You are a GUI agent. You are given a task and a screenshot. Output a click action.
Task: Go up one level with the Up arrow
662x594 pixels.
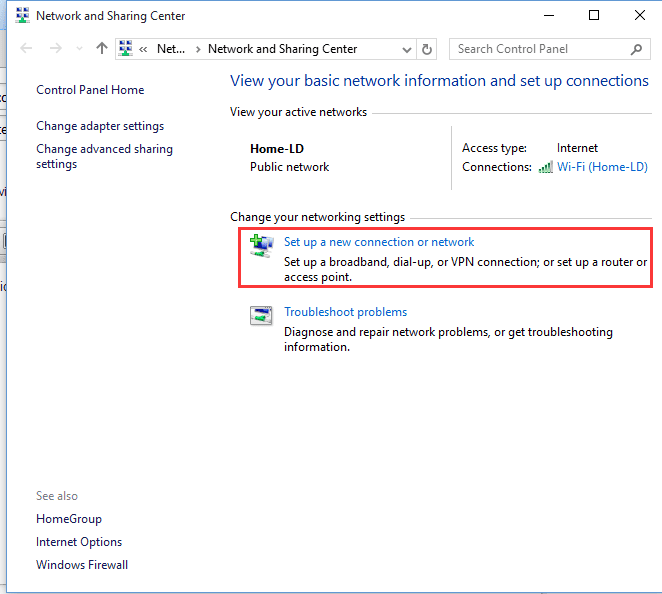coord(102,48)
